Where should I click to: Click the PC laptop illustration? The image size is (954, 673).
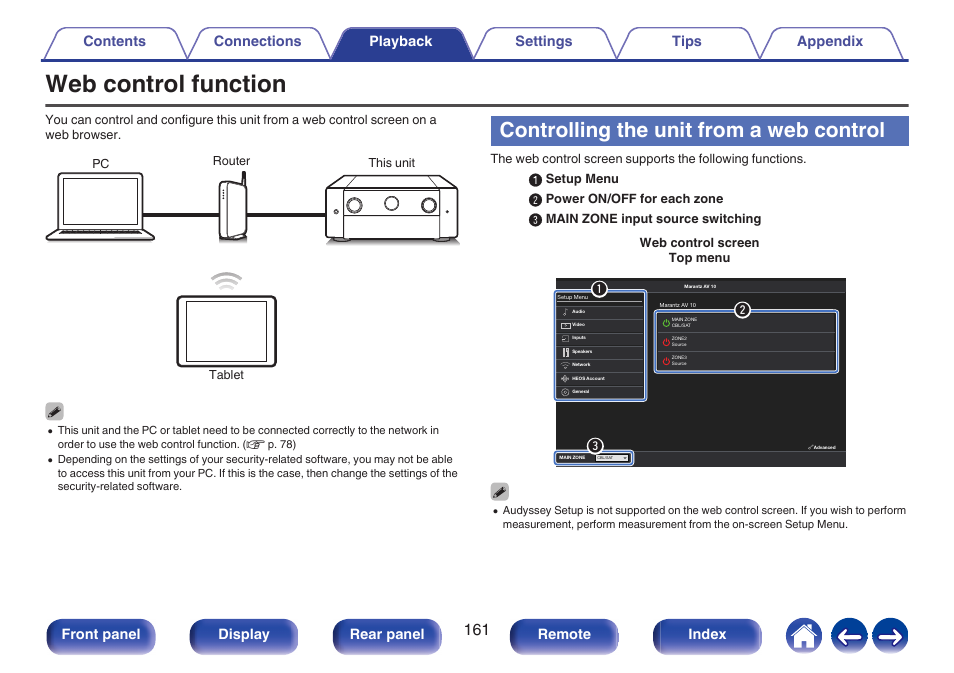click(100, 206)
